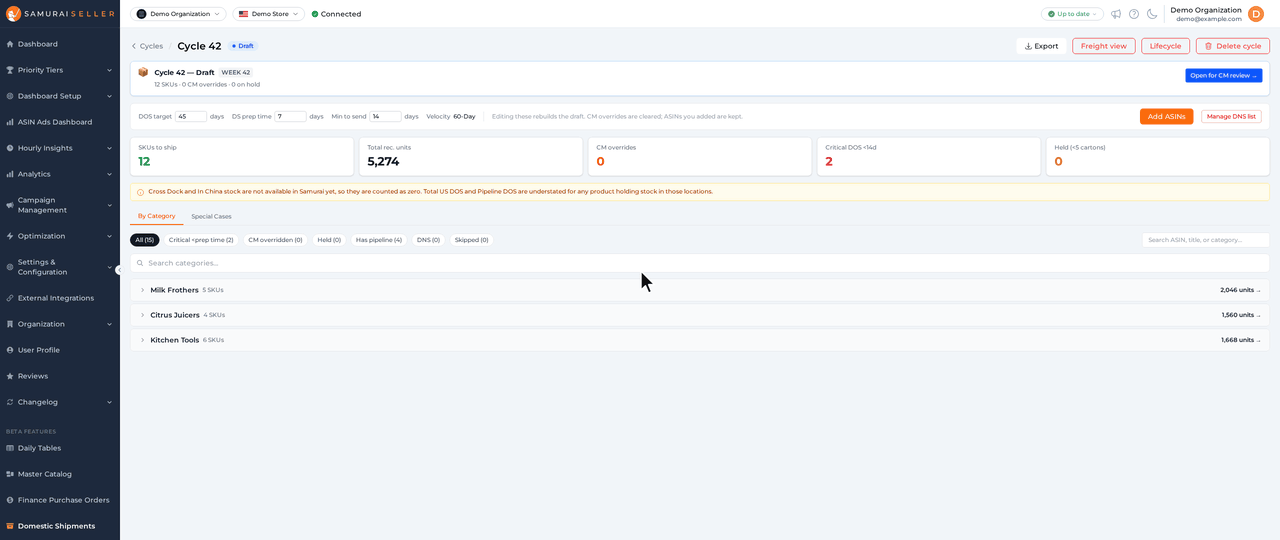The height and width of the screenshot is (540, 1280).
Task: Click Milk Frothers 2,046 units link
Action: (x=1240, y=290)
